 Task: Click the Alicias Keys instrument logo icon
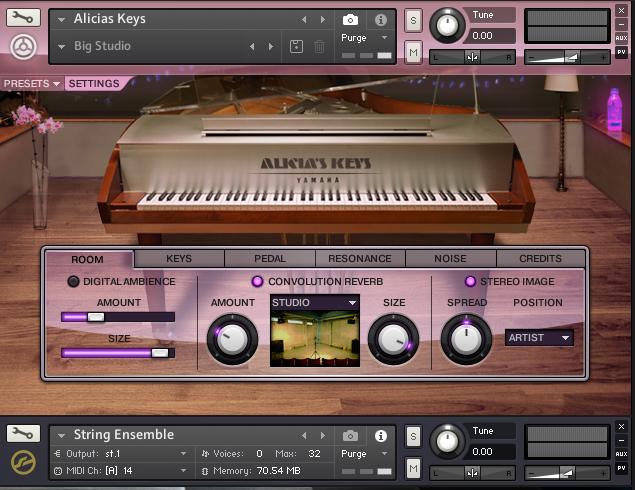coord(23,47)
